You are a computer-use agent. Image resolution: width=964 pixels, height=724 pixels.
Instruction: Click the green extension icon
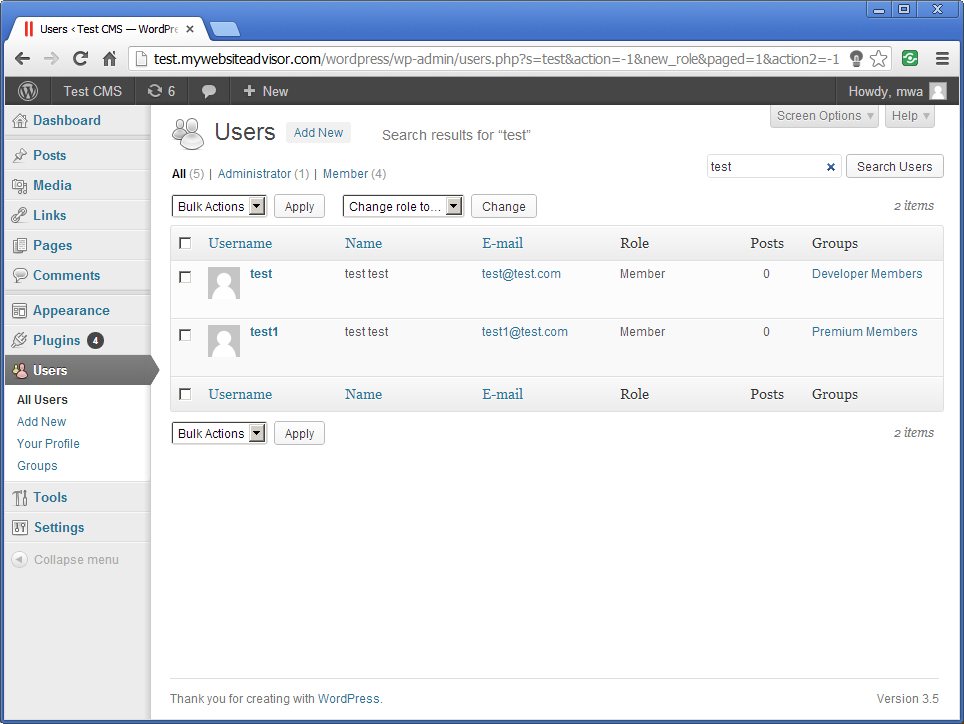(x=910, y=59)
